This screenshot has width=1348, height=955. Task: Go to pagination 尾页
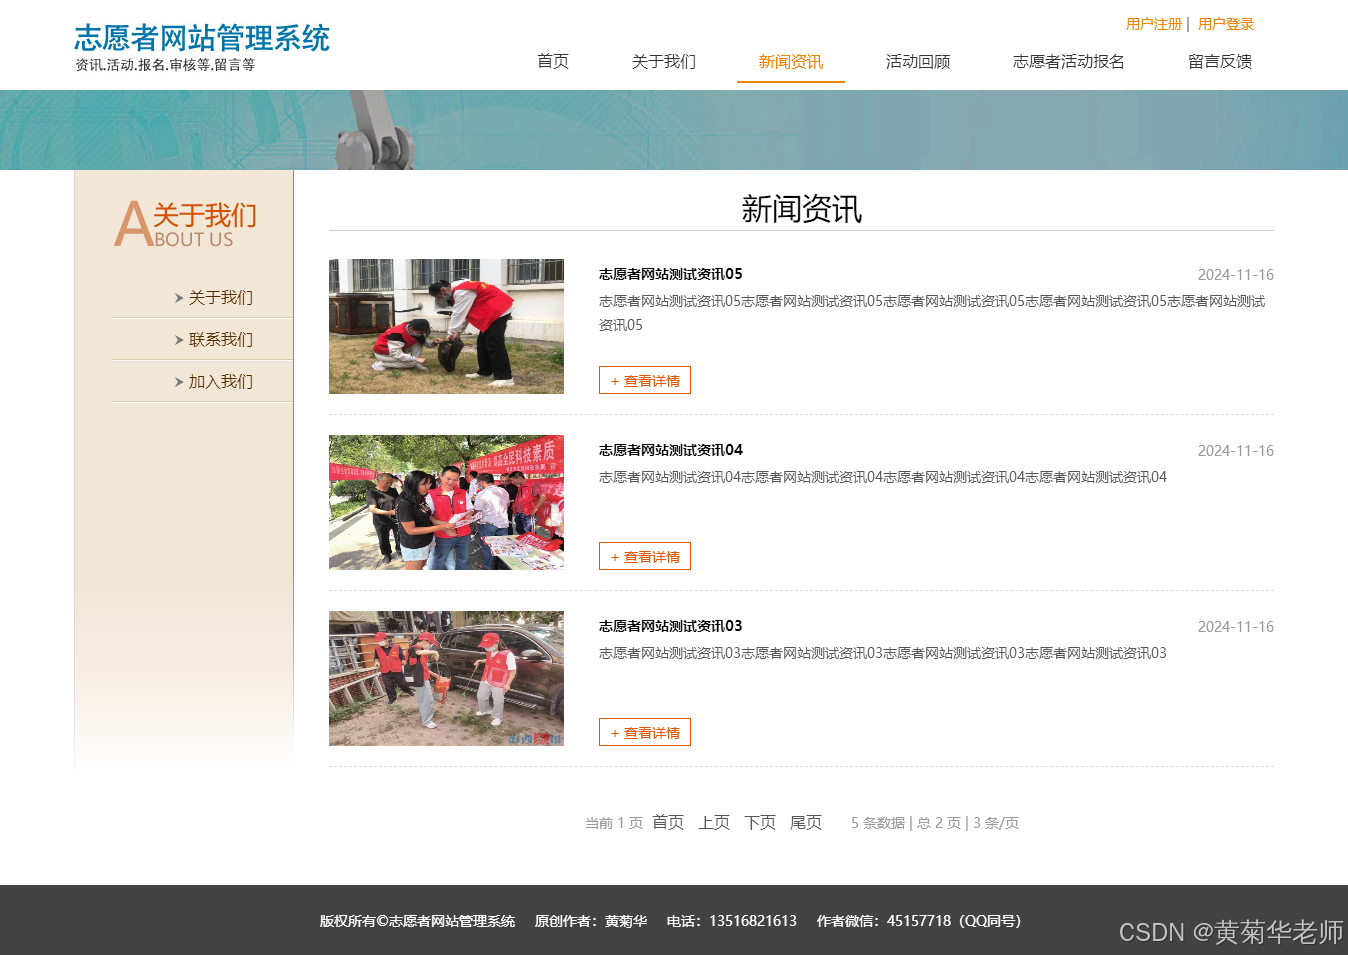pos(806,822)
